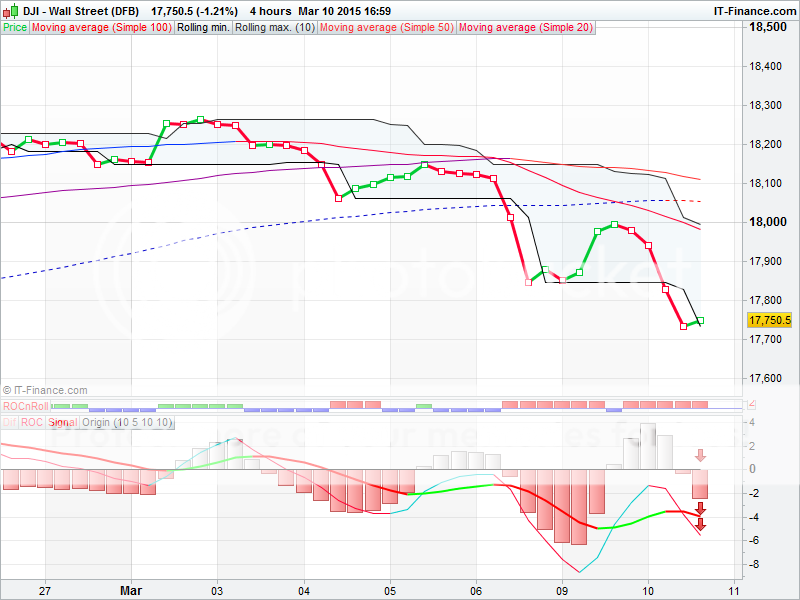Select the Moving average (Simple 20) label

524,28
